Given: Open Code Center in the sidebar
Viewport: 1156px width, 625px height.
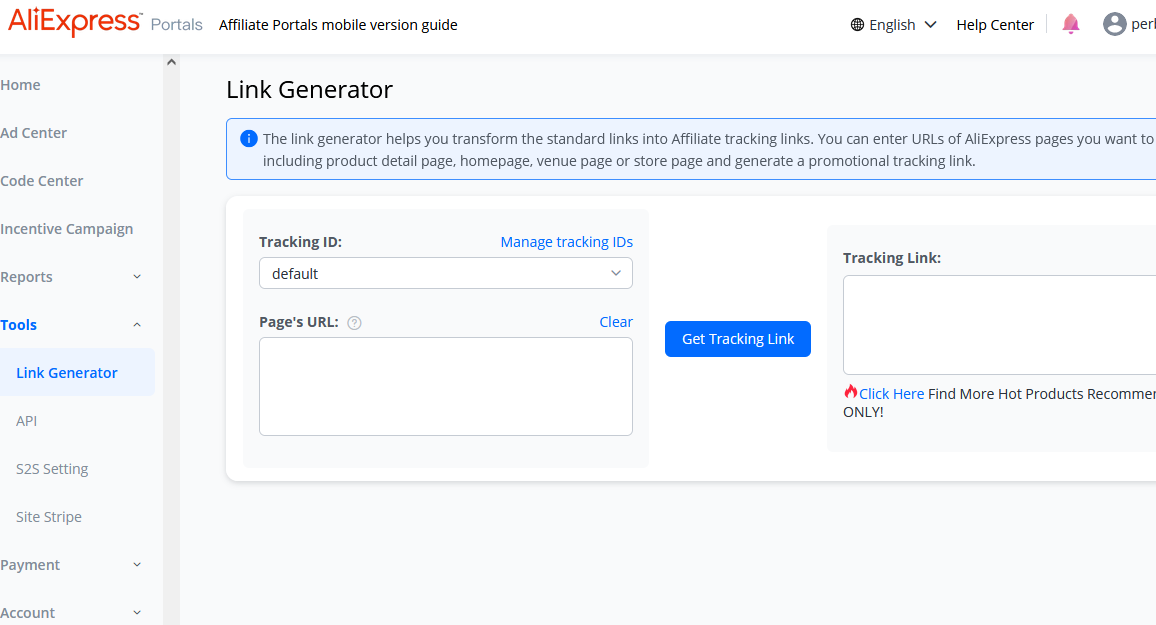Looking at the screenshot, I should pyautogui.click(x=41, y=181).
